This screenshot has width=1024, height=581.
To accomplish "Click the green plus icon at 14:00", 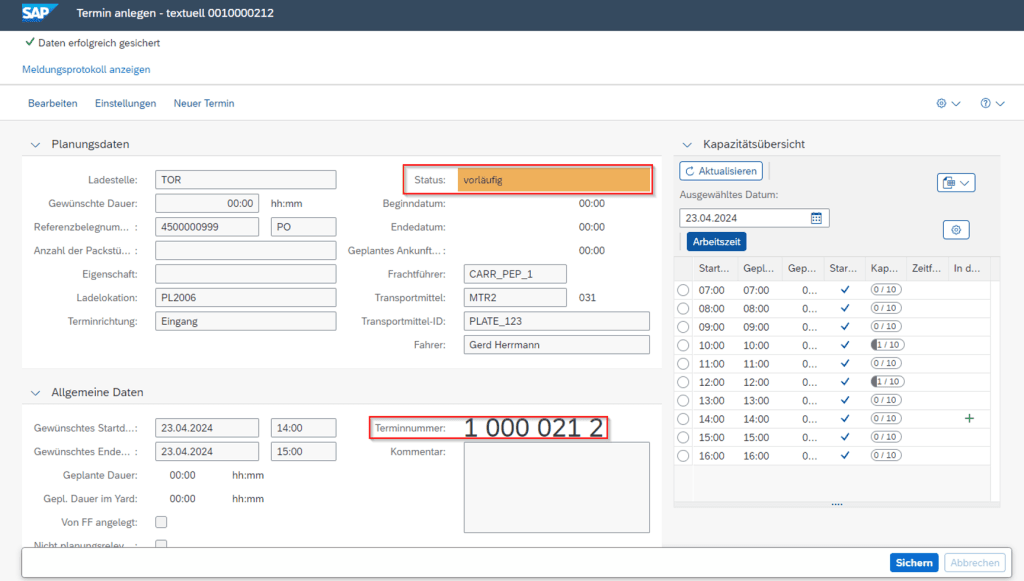I will click(969, 418).
